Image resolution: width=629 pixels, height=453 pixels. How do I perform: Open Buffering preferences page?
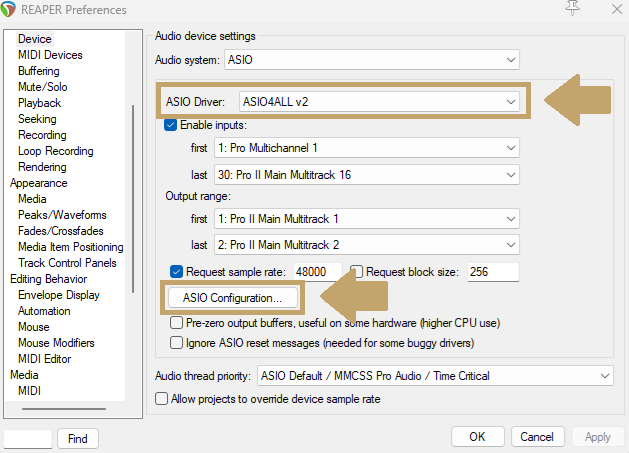[x=39, y=71]
